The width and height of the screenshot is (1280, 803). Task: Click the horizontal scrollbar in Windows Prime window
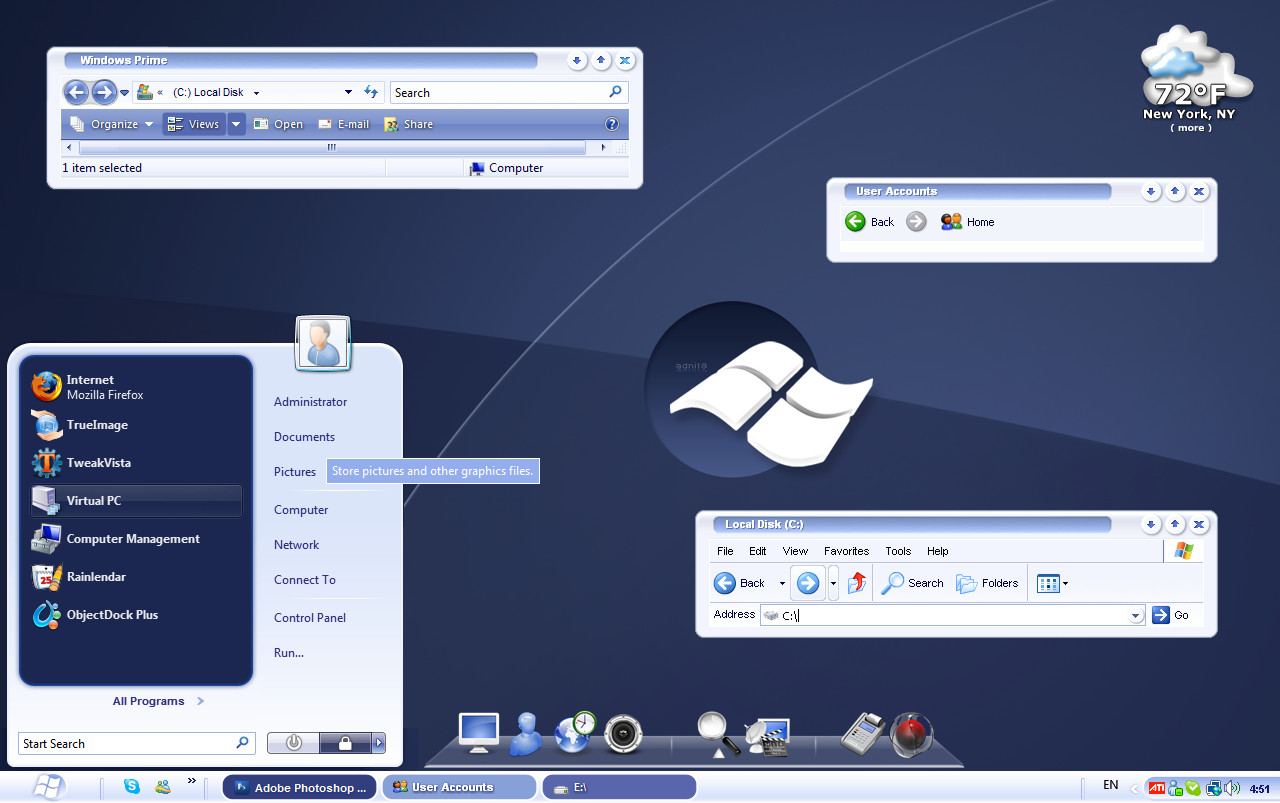coord(331,147)
